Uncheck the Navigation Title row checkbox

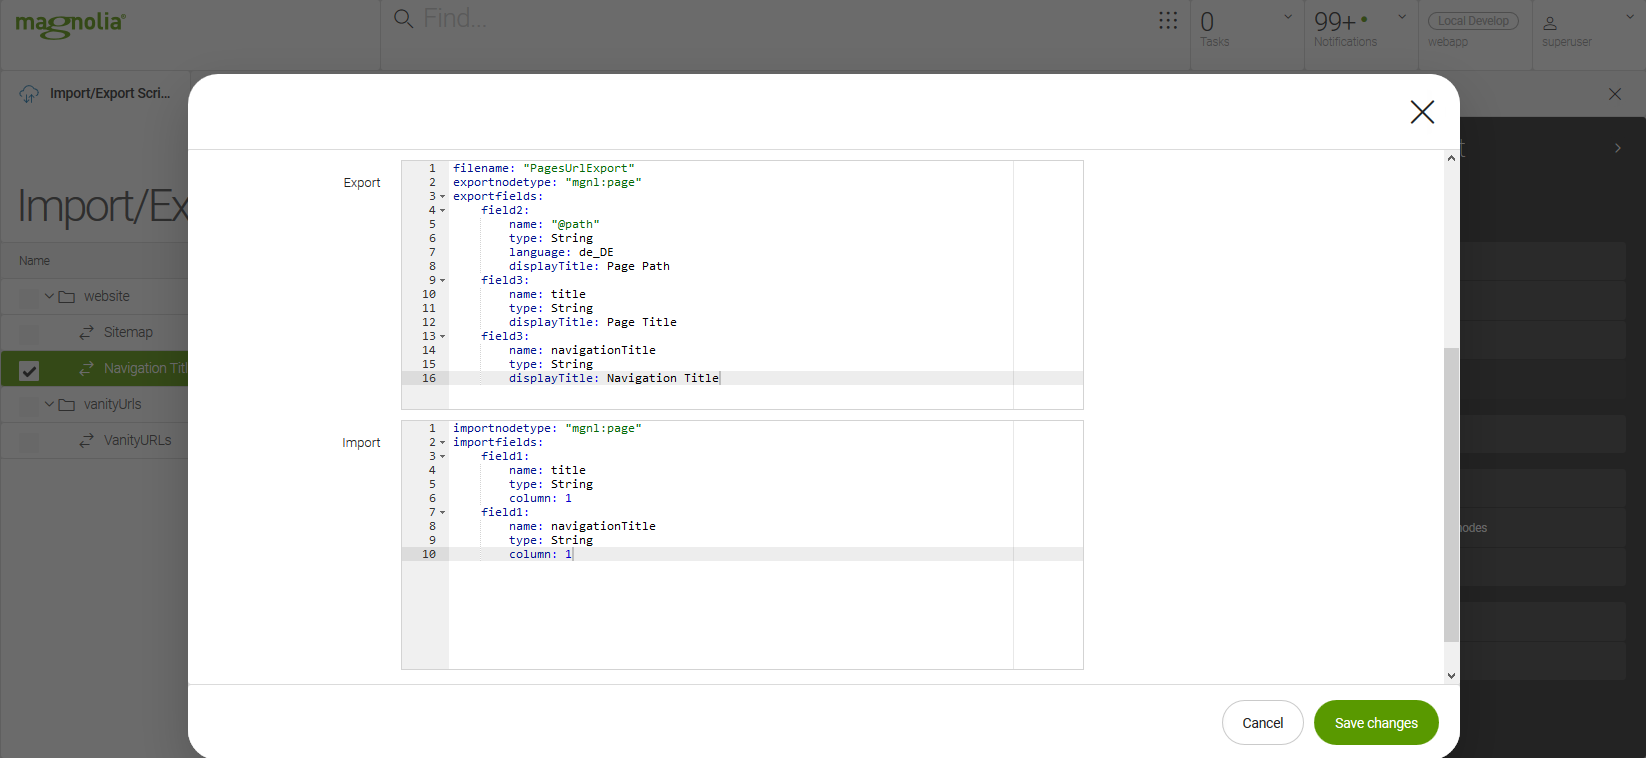[29, 371]
